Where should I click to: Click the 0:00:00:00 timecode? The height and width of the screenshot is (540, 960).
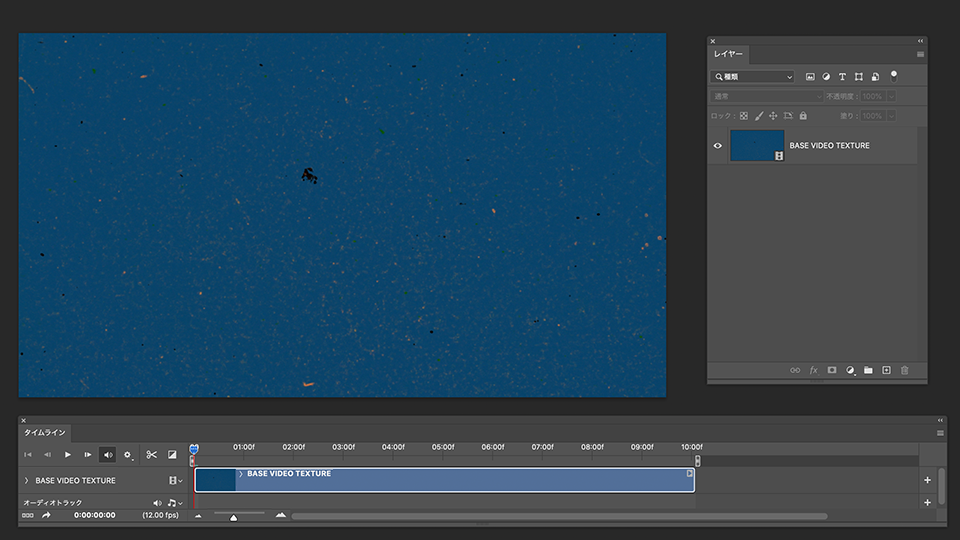[94, 516]
